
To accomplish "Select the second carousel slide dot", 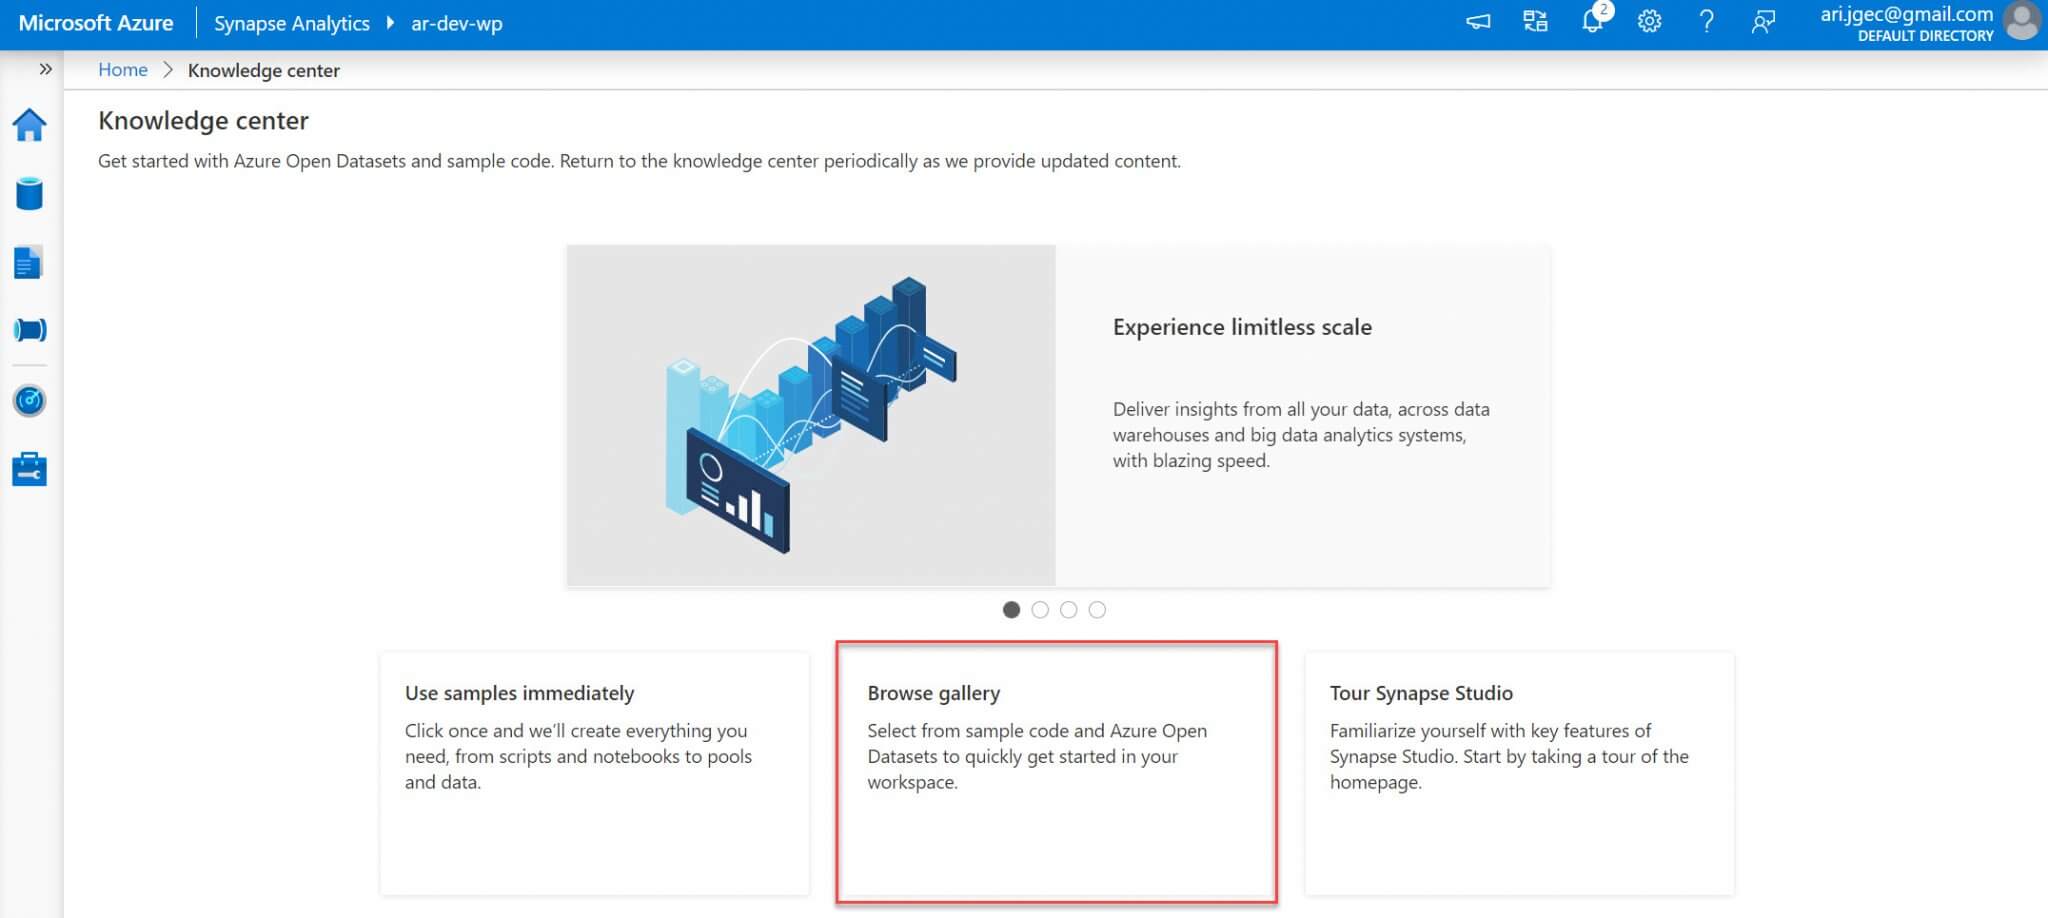I will tap(1040, 610).
